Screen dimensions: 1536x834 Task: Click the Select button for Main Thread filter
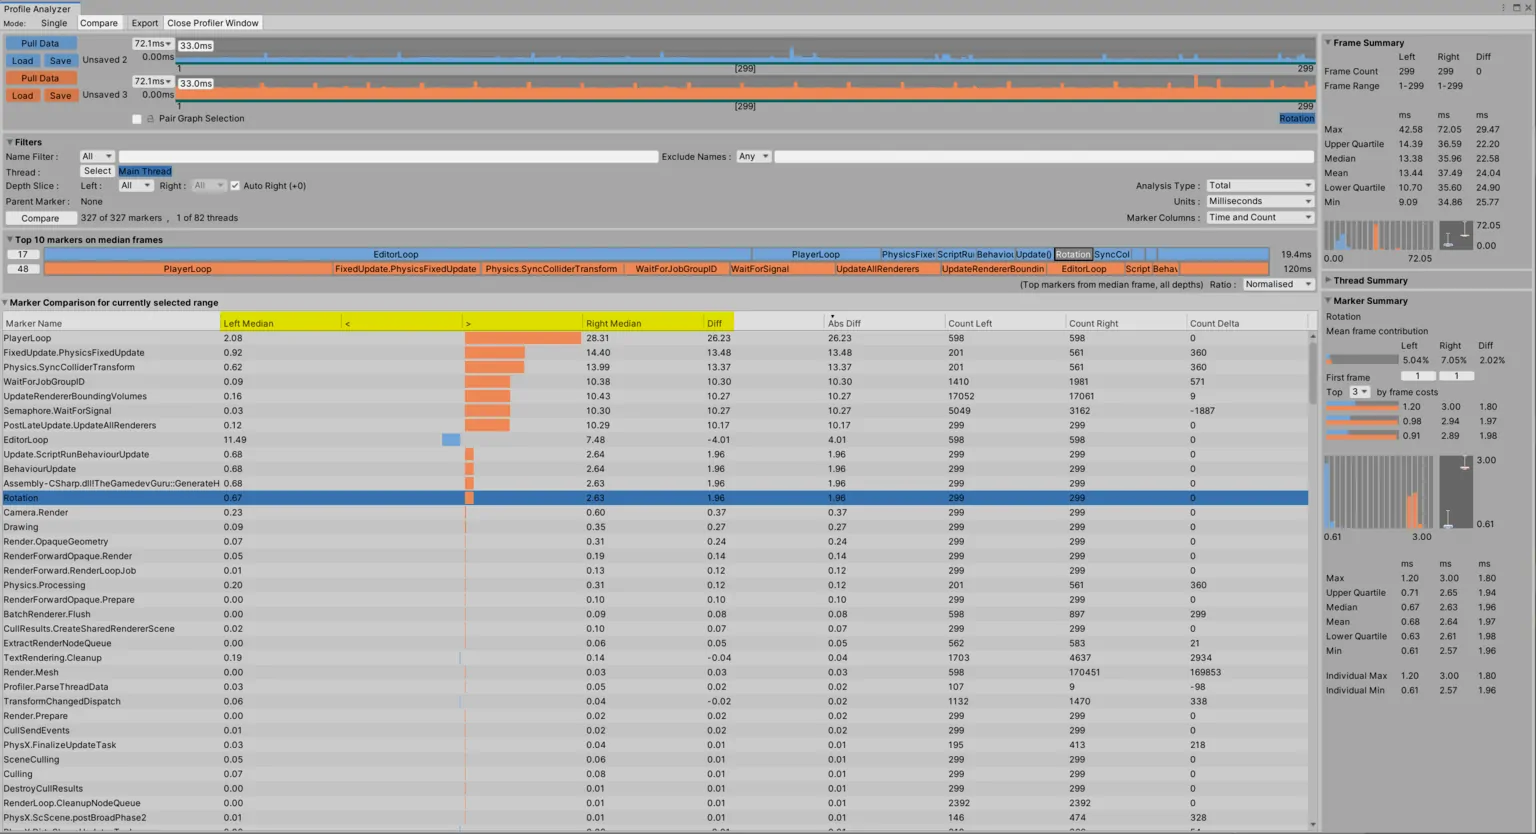[96, 170]
